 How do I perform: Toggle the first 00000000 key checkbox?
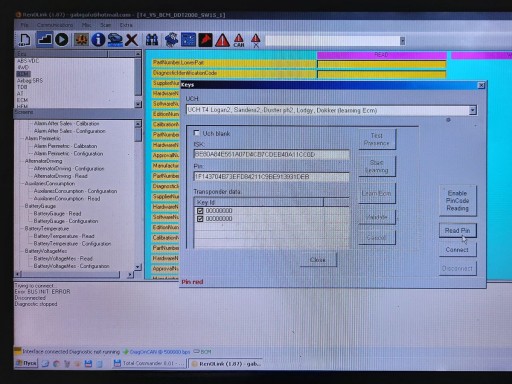(x=200, y=211)
